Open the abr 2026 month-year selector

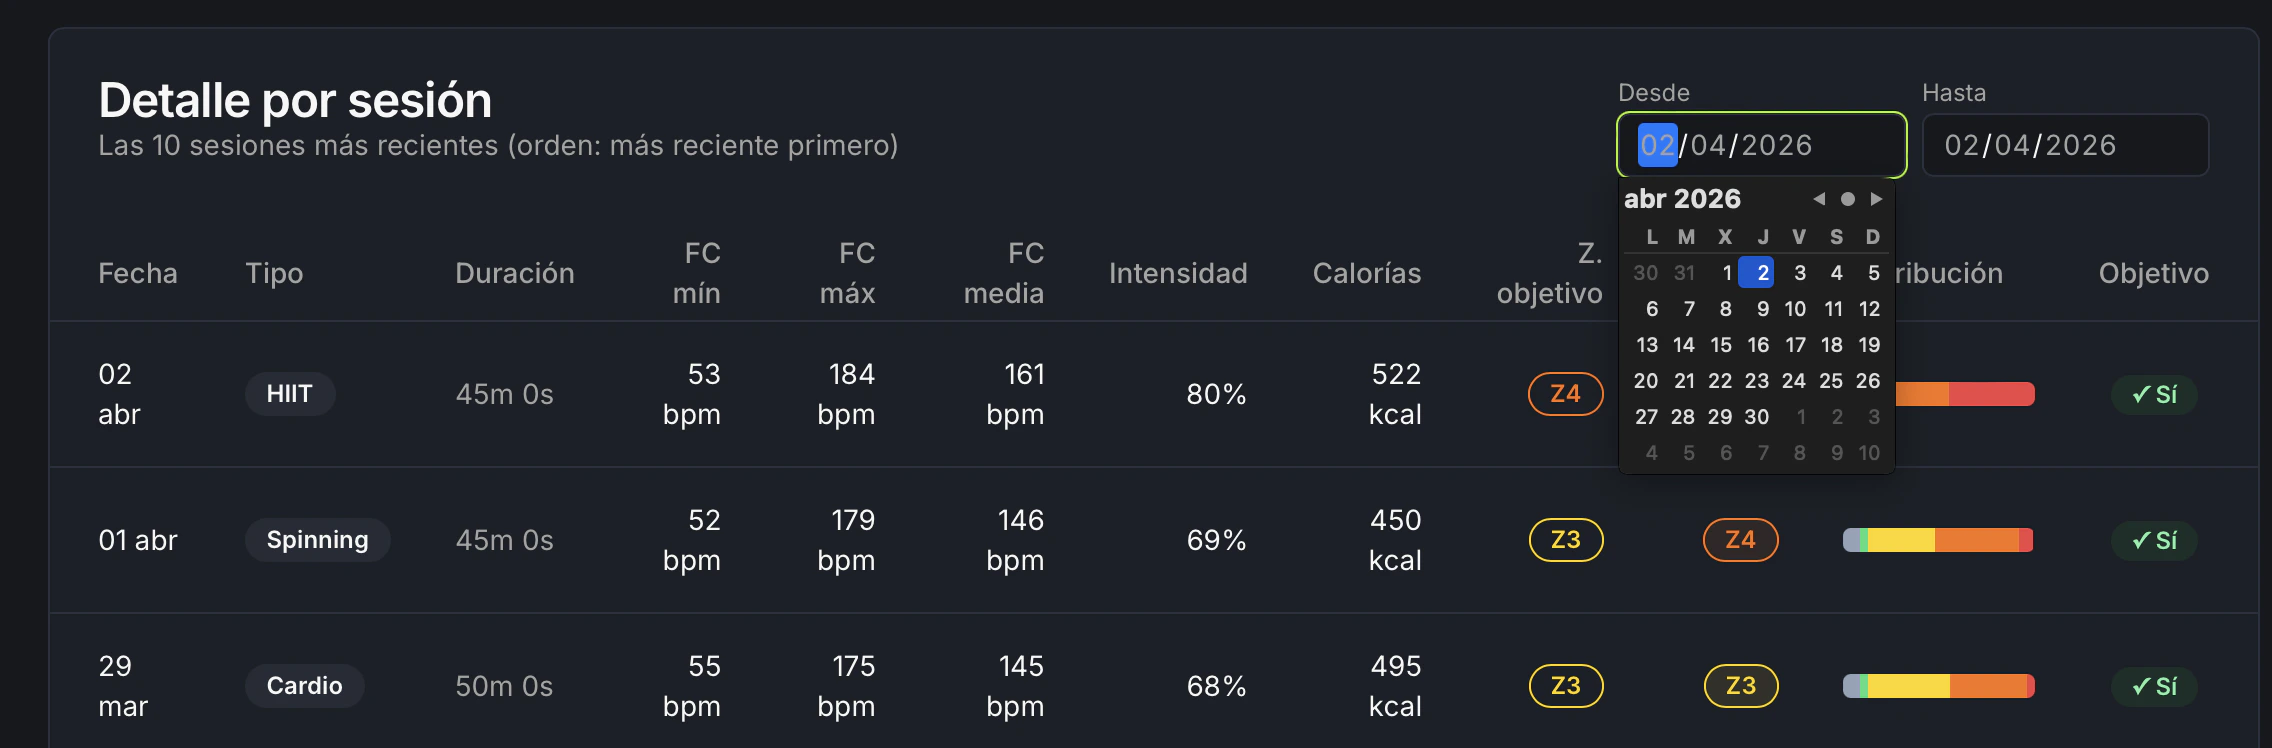1683,199
